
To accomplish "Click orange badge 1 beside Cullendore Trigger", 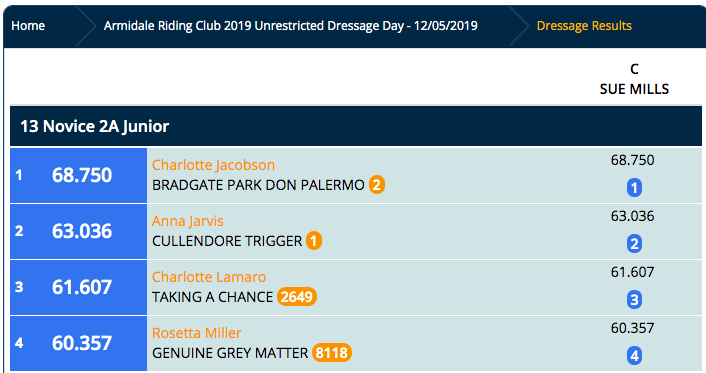I will point(314,241).
